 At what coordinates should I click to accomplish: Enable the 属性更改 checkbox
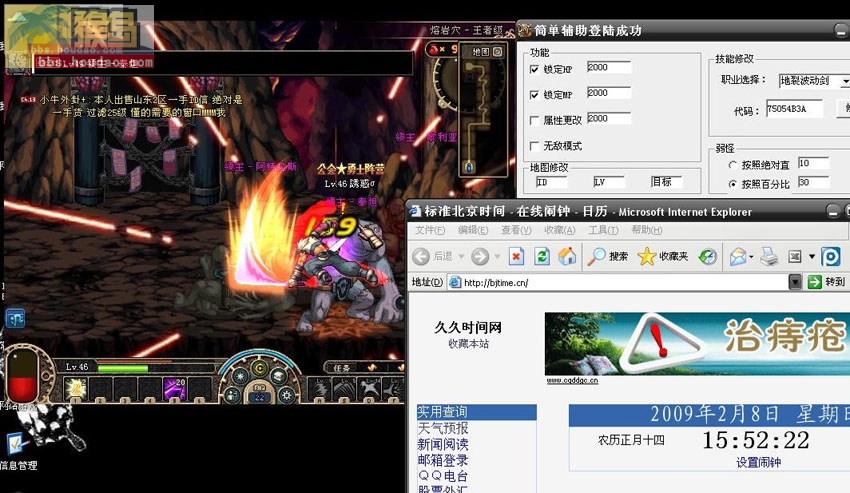tap(535, 120)
